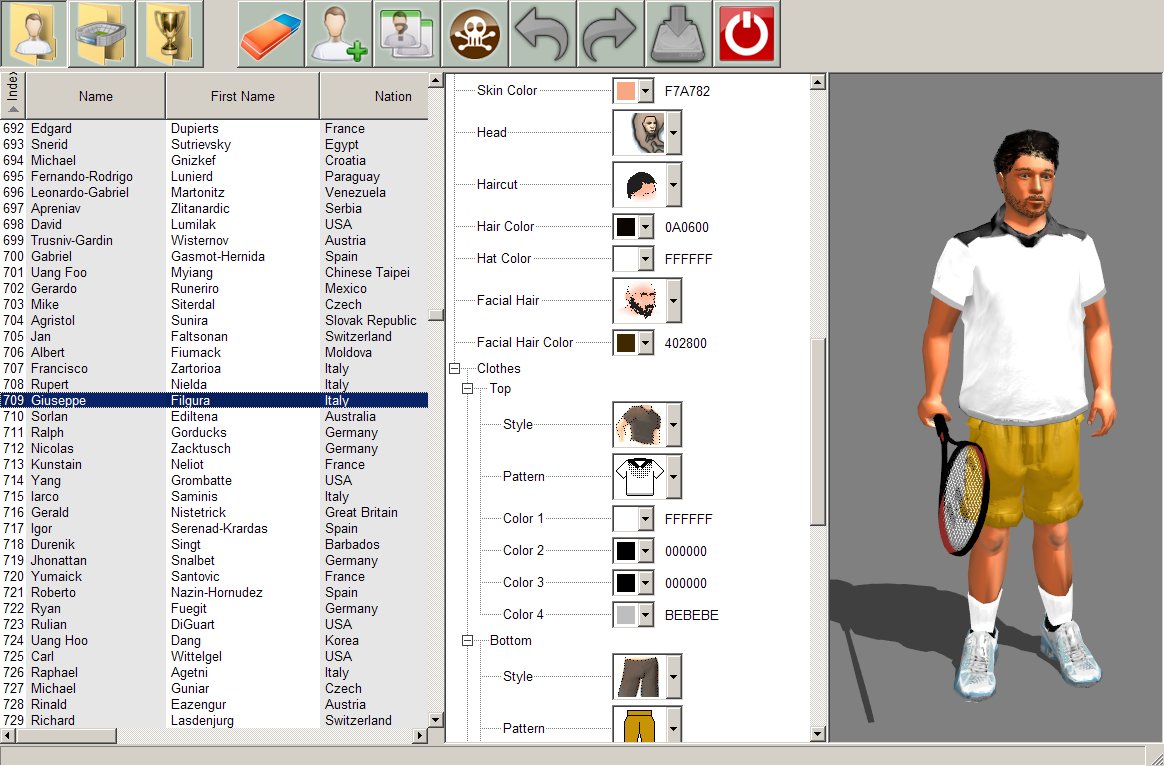This screenshot has height=766, width=1164.
Task: Click the player card copy icon
Action: point(407,34)
